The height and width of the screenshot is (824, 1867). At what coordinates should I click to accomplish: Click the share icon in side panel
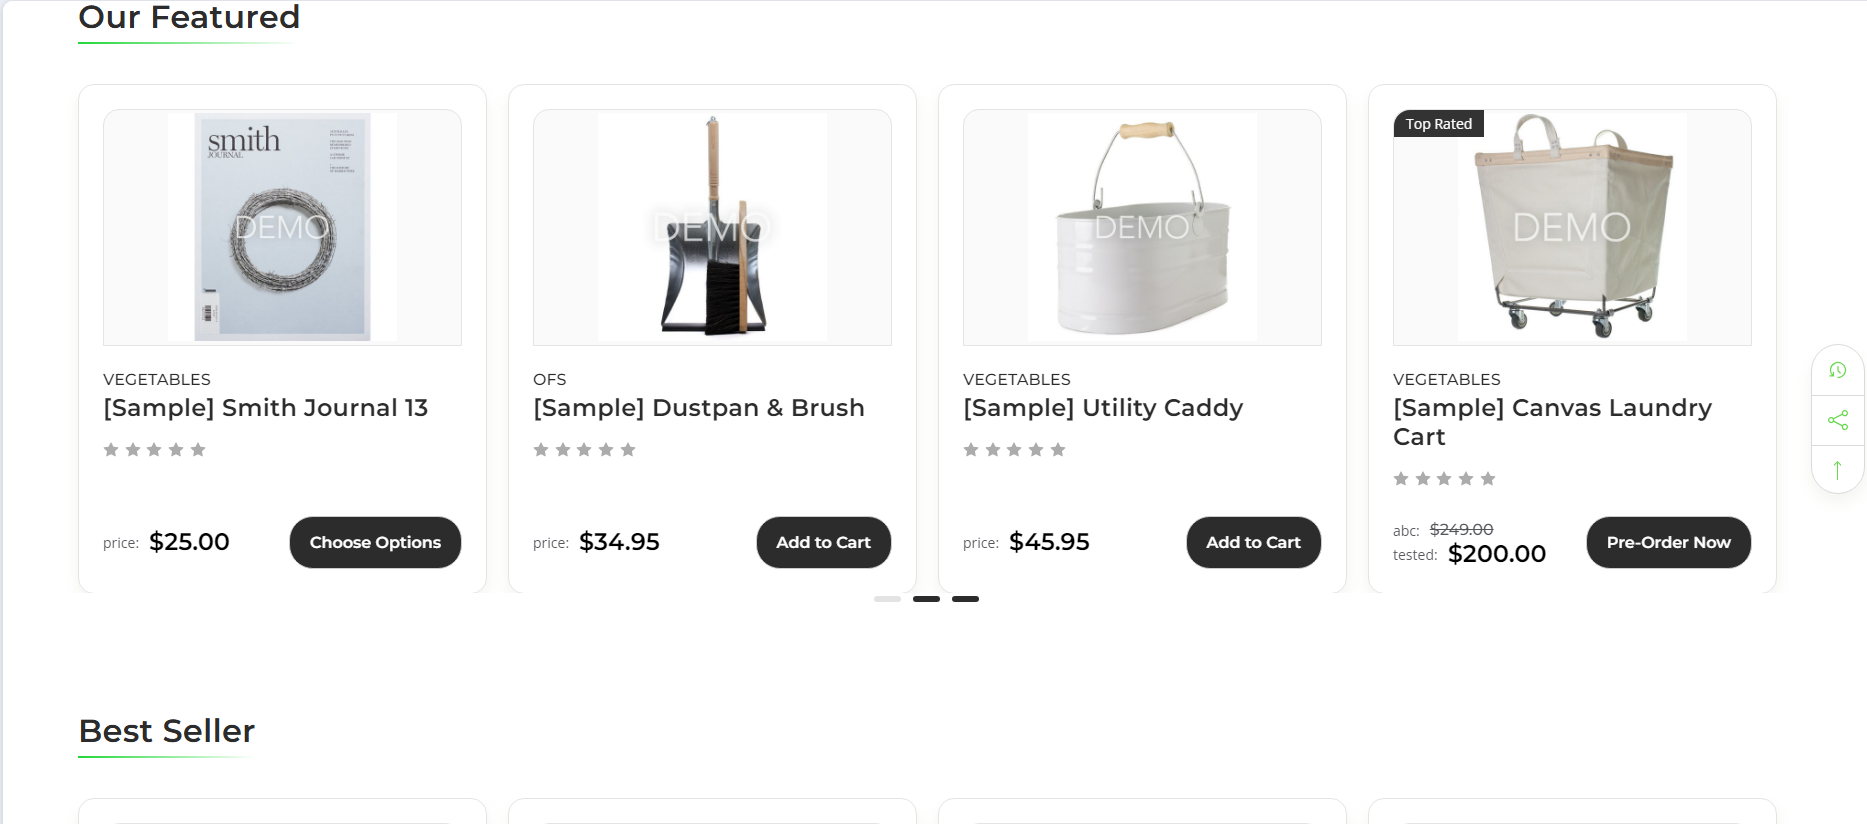1837,420
